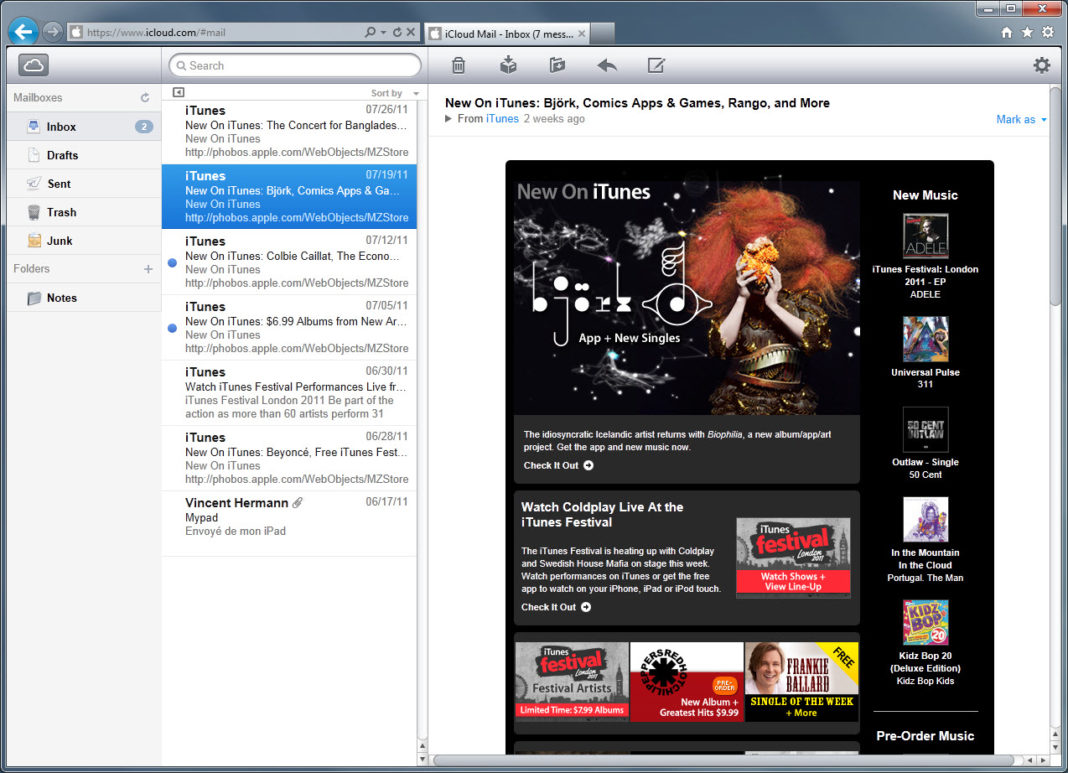Click Watch Shows + View Line-Up banner

point(793,558)
